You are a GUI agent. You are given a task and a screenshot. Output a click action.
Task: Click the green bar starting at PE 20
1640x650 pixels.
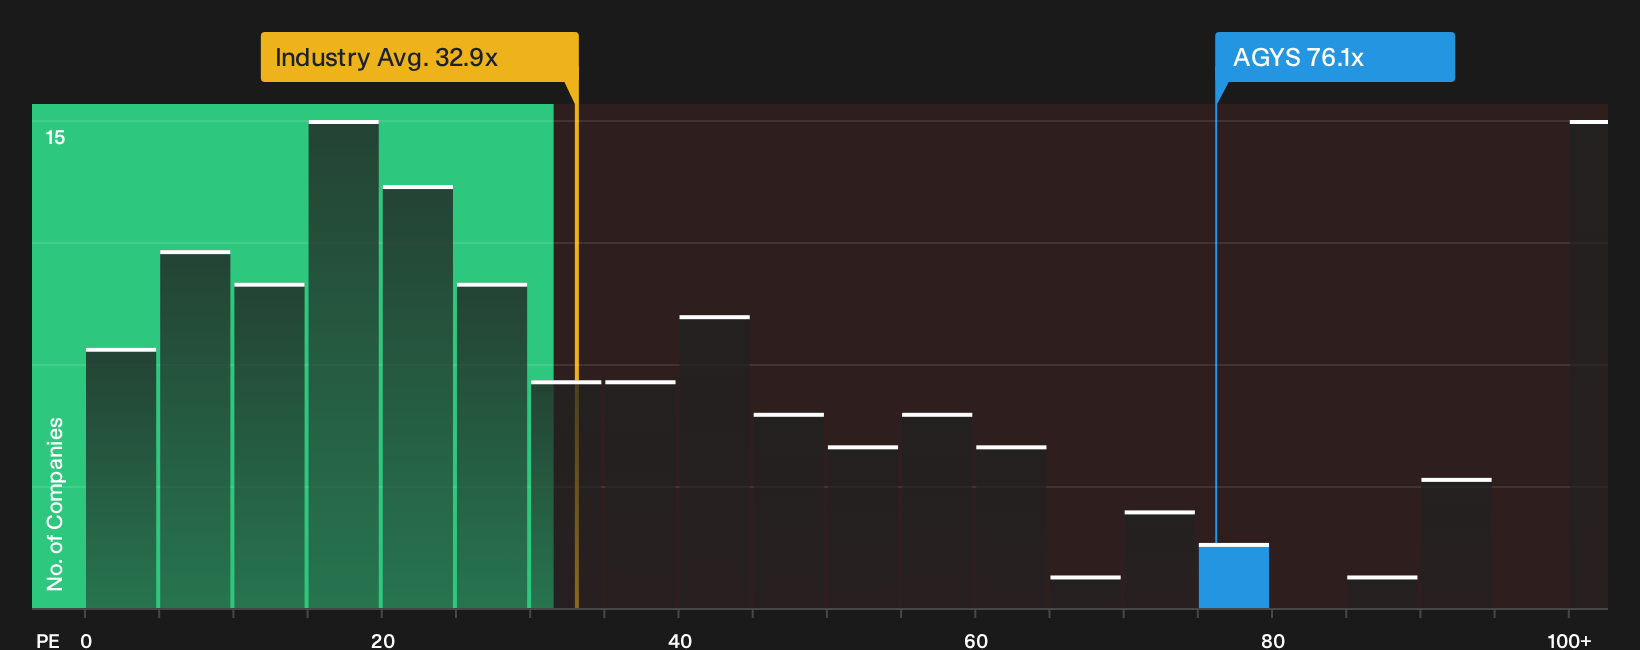[x=418, y=397]
